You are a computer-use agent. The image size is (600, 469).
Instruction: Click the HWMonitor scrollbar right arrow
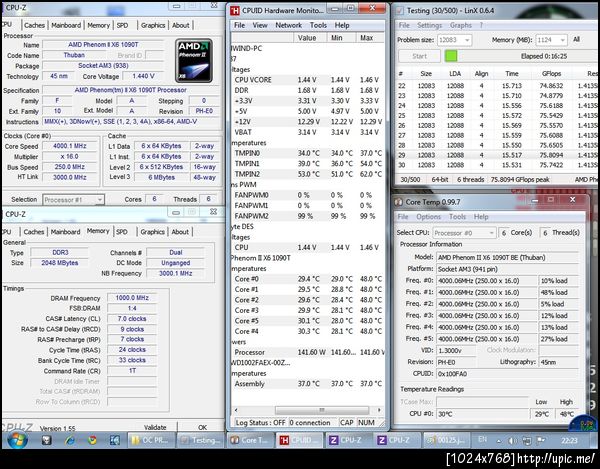[379, 410]
